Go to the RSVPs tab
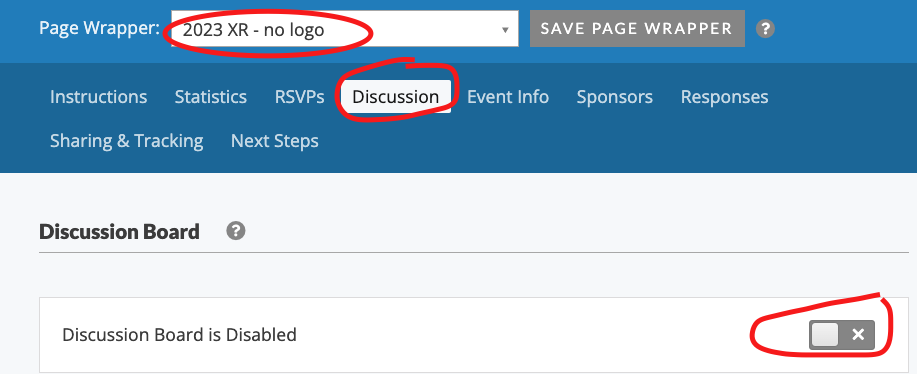Screen dimensions: 917x374 tap(299, 96)
